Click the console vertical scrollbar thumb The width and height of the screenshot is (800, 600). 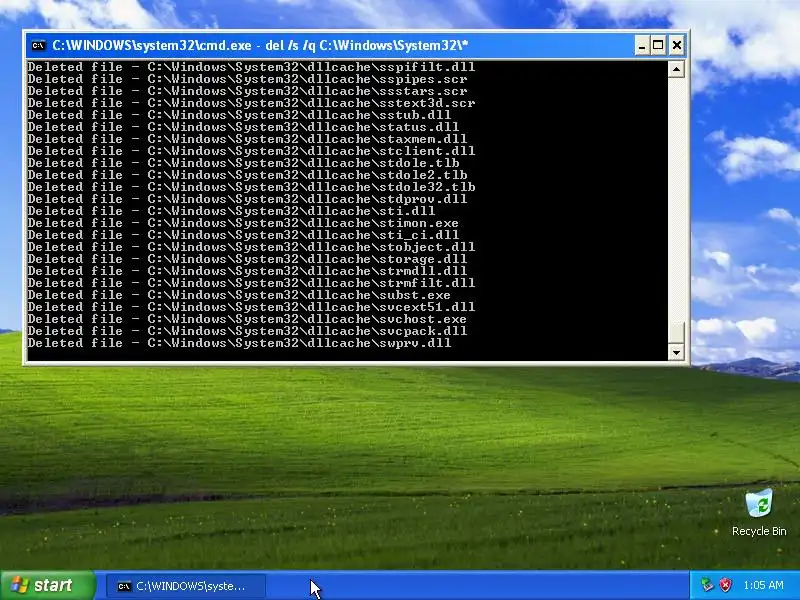(x=676, y=333)
